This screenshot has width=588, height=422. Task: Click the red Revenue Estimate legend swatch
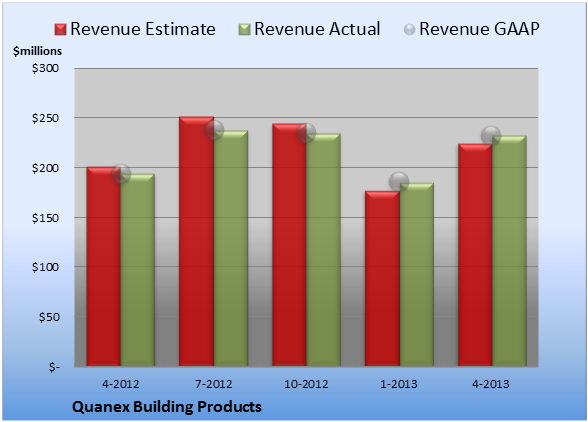click(60, 30)
